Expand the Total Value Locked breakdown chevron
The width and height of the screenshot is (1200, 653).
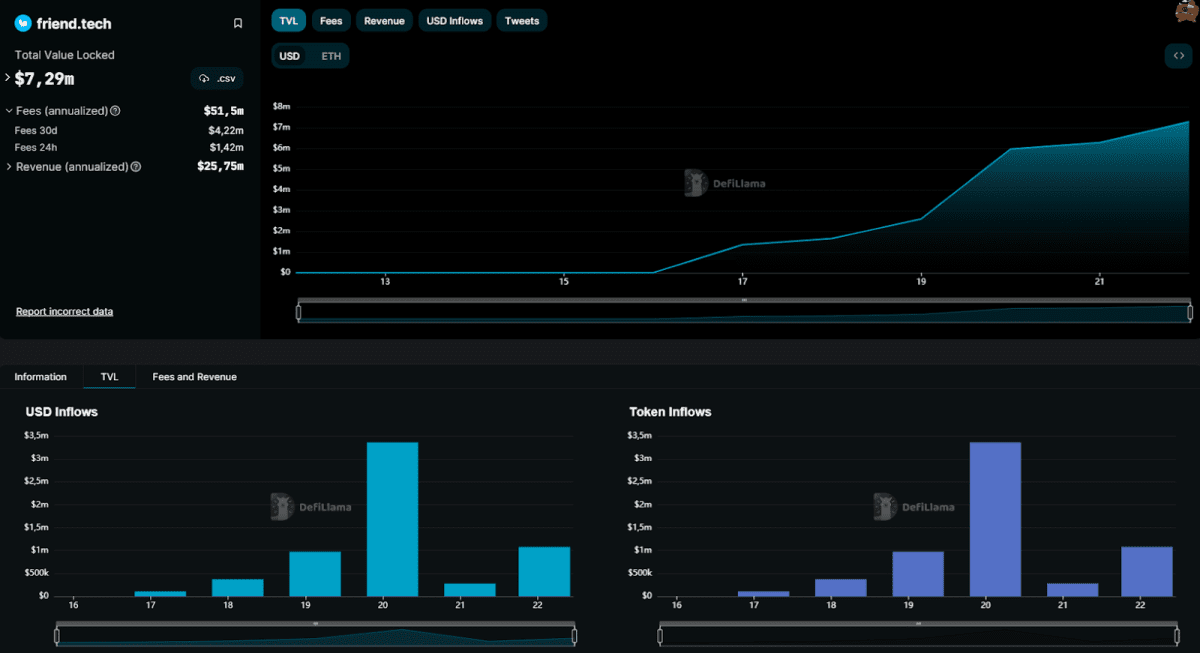pos(8,76)
